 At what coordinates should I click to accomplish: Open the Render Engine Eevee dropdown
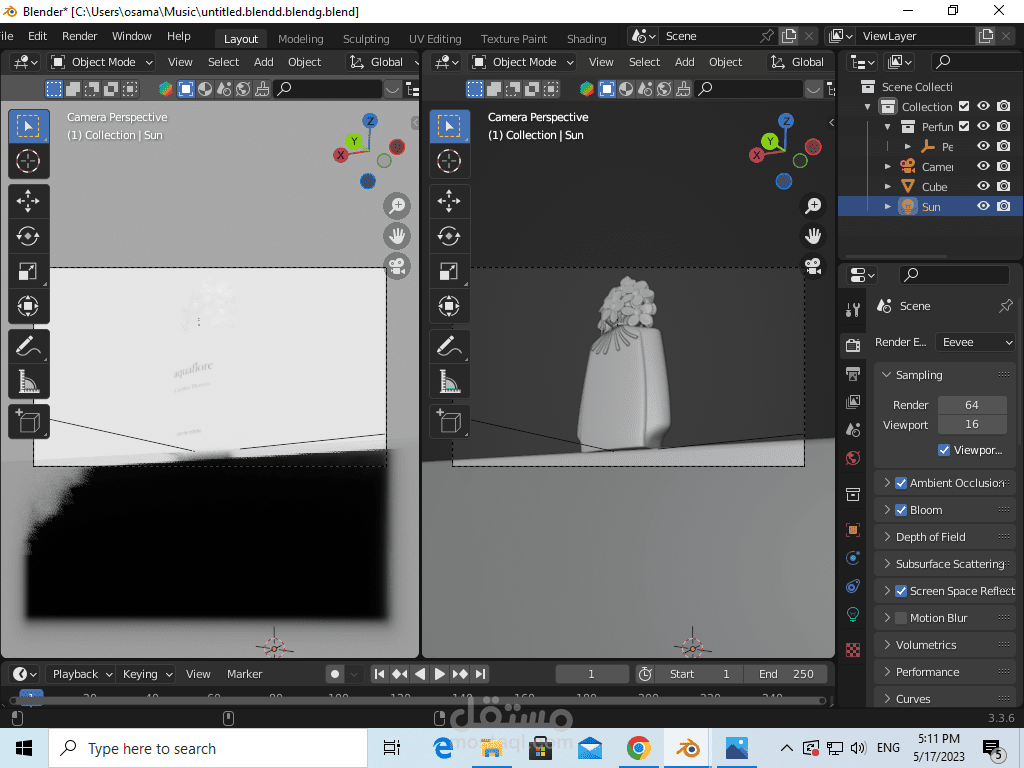(976, 342)
